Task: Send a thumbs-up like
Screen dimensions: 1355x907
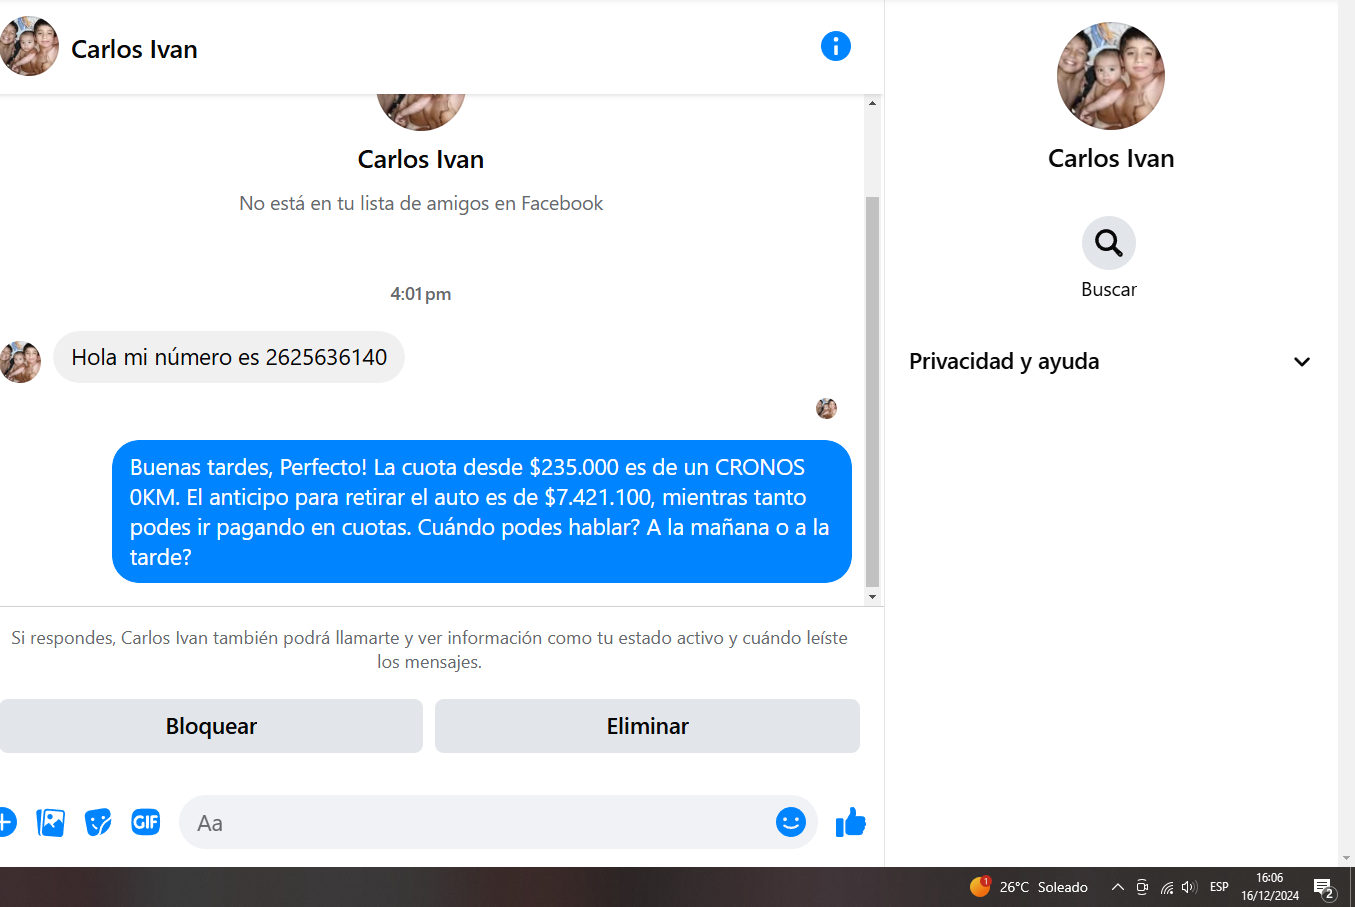Action: coord(851,822)
